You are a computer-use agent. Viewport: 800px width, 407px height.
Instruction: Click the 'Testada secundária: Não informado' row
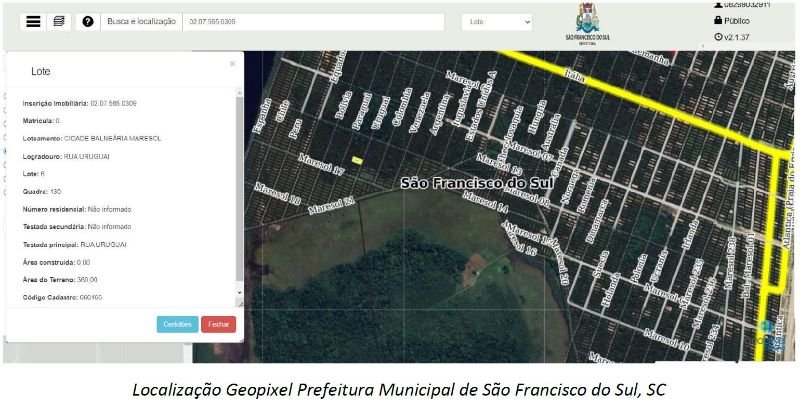pyautogui.click(x=77, y=227)
